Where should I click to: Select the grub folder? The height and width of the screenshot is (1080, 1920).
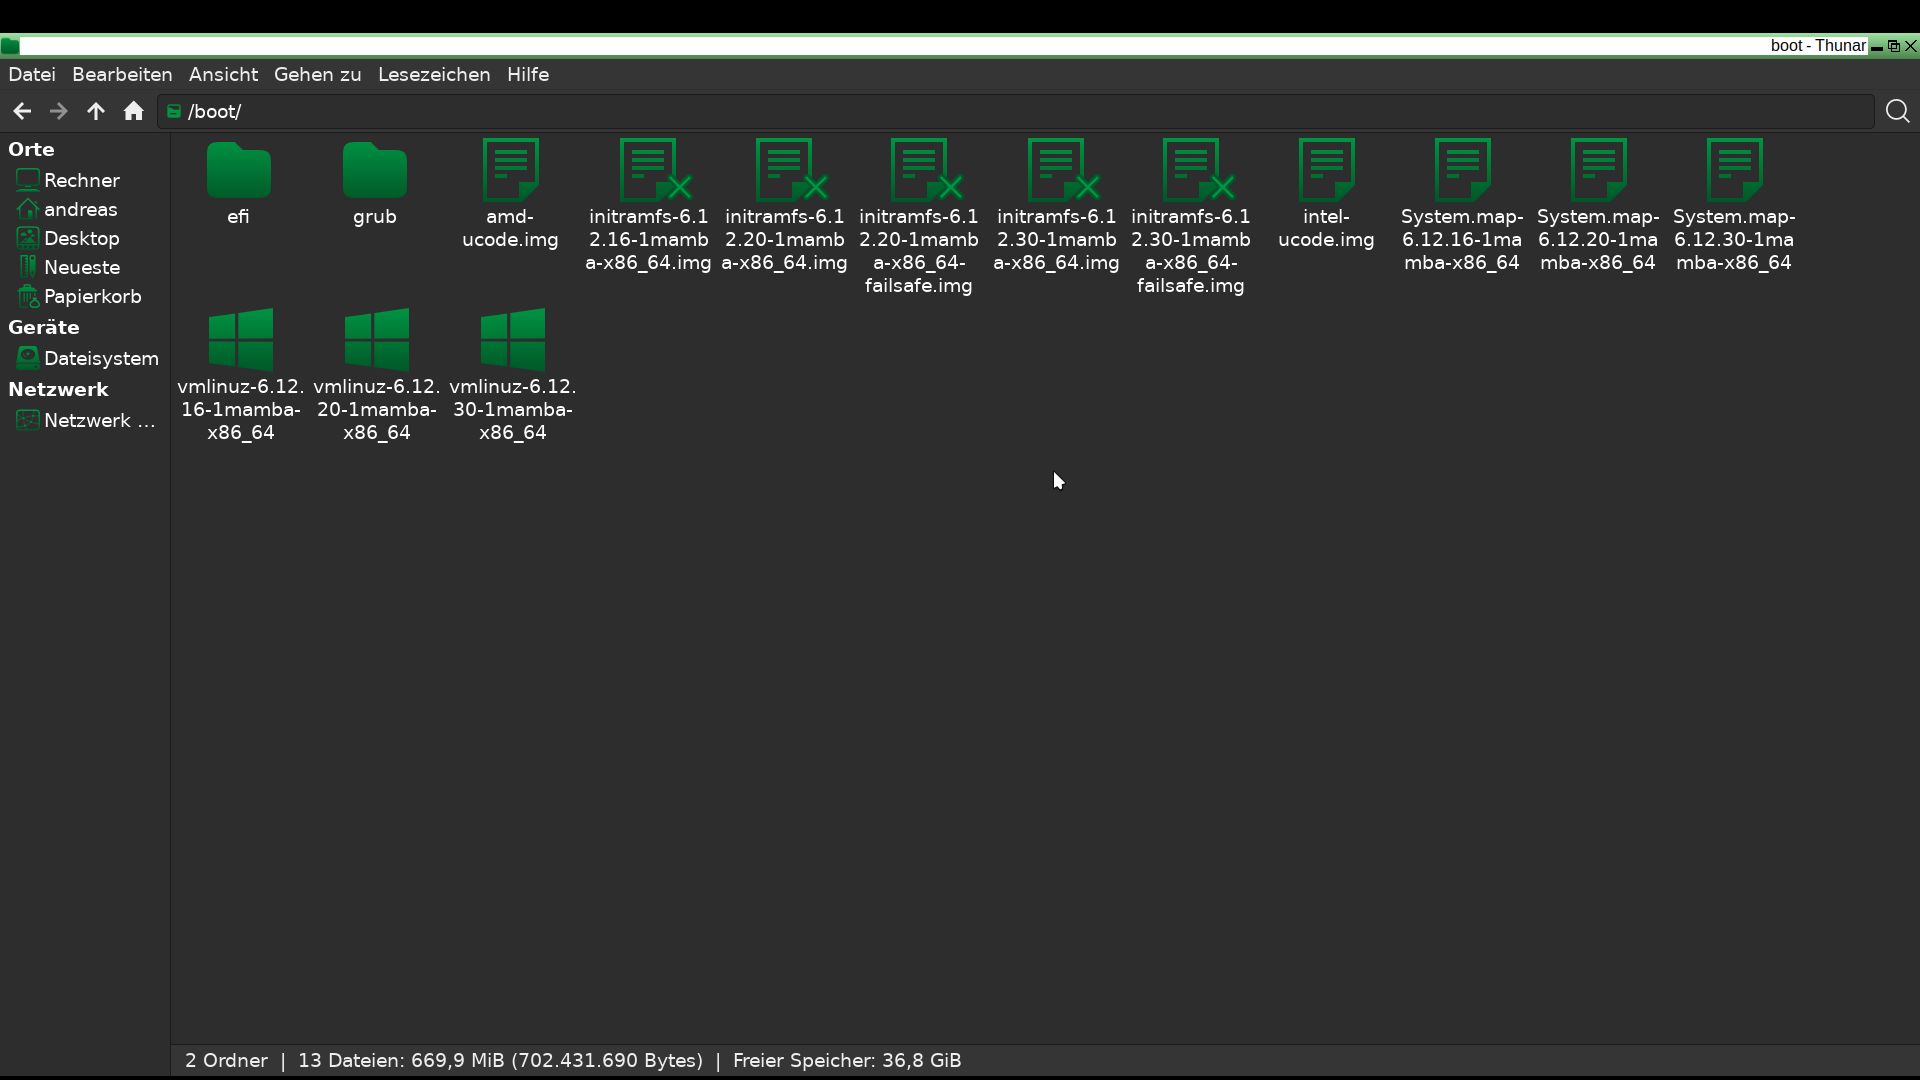pyautogui.click(x=375, y=172)
